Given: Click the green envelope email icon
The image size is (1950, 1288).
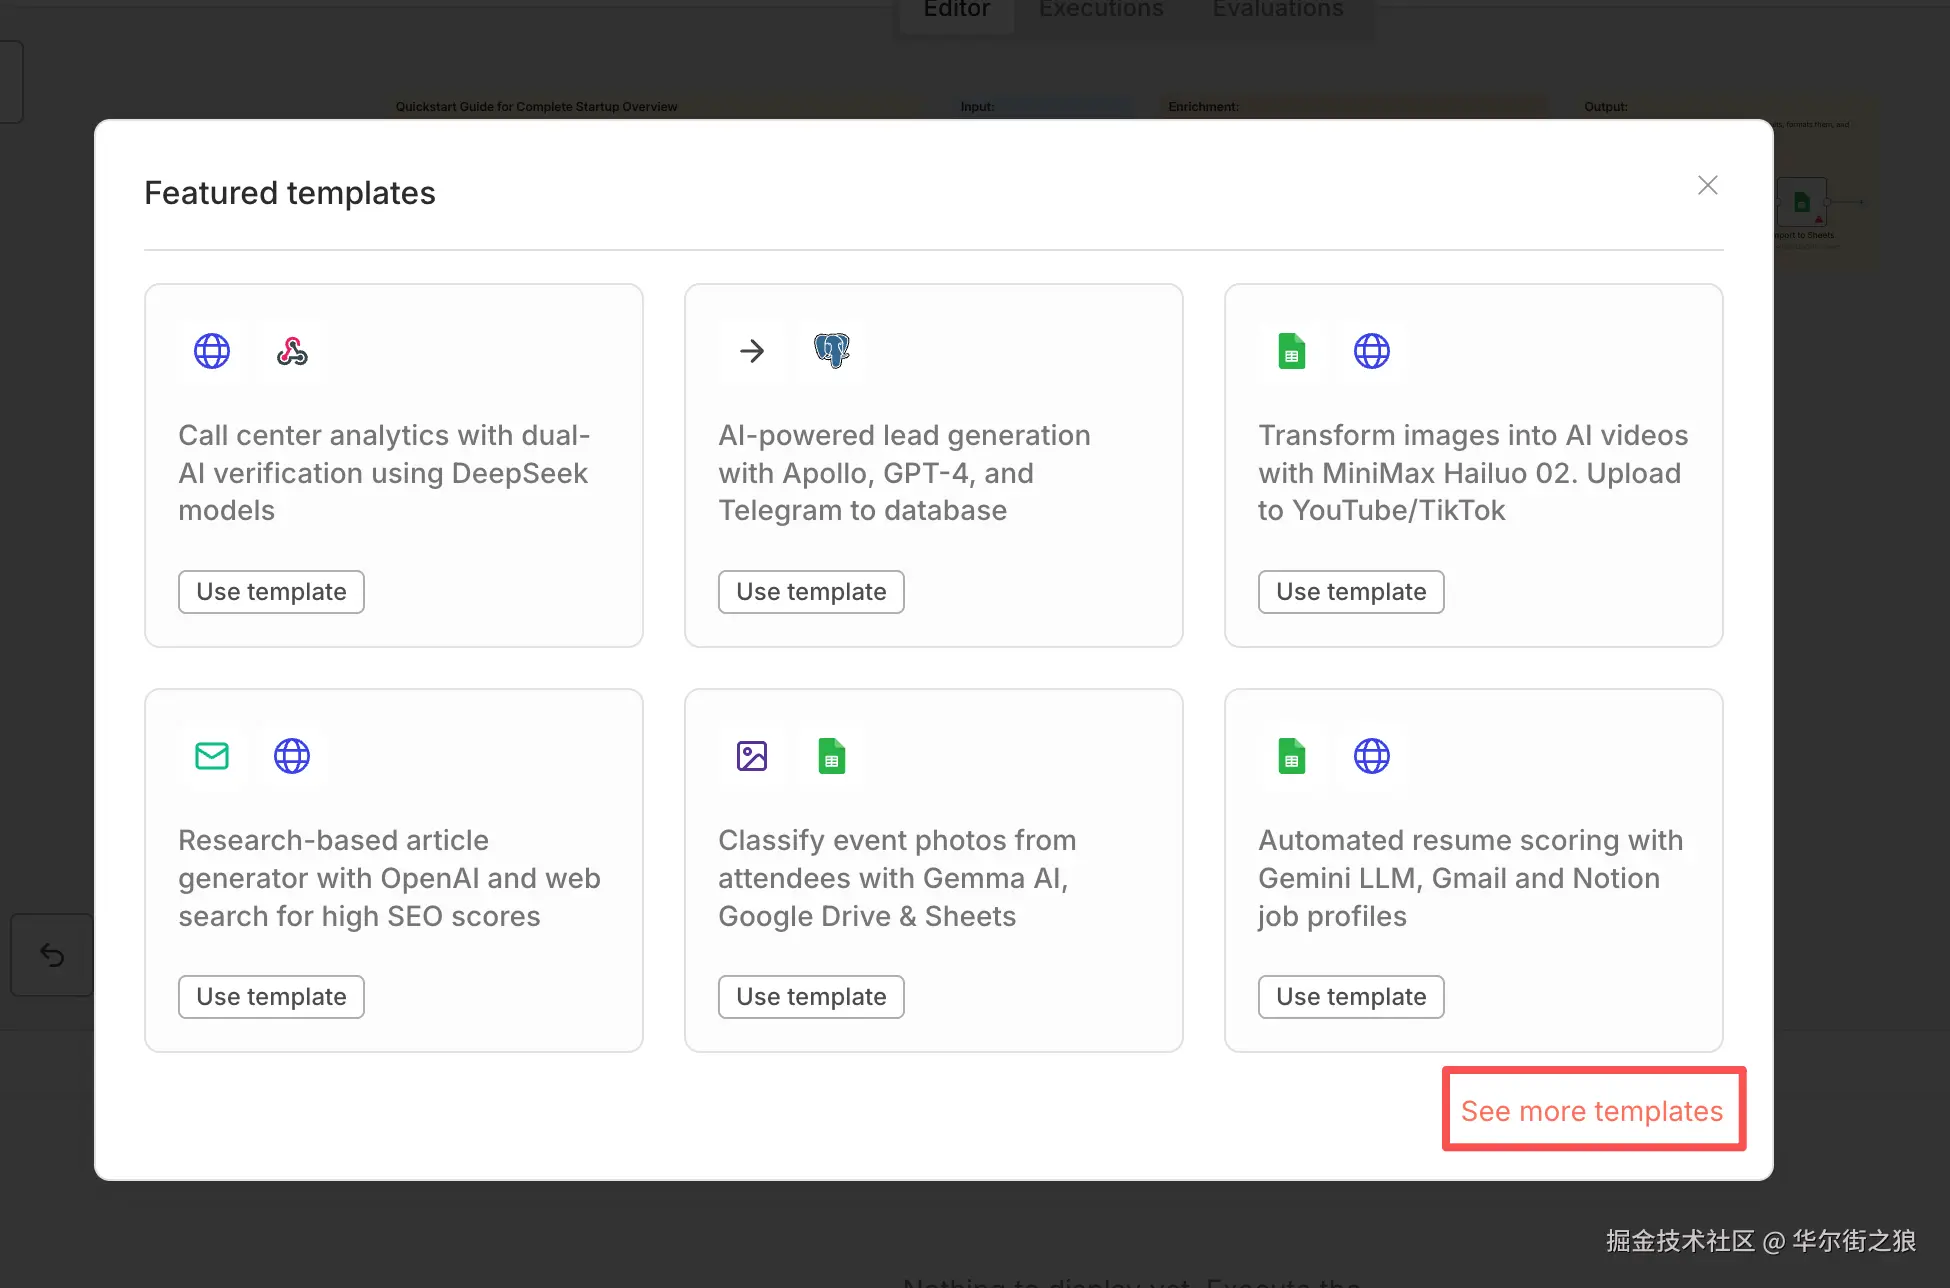Looking at the screenshot, I should point(212,756).
